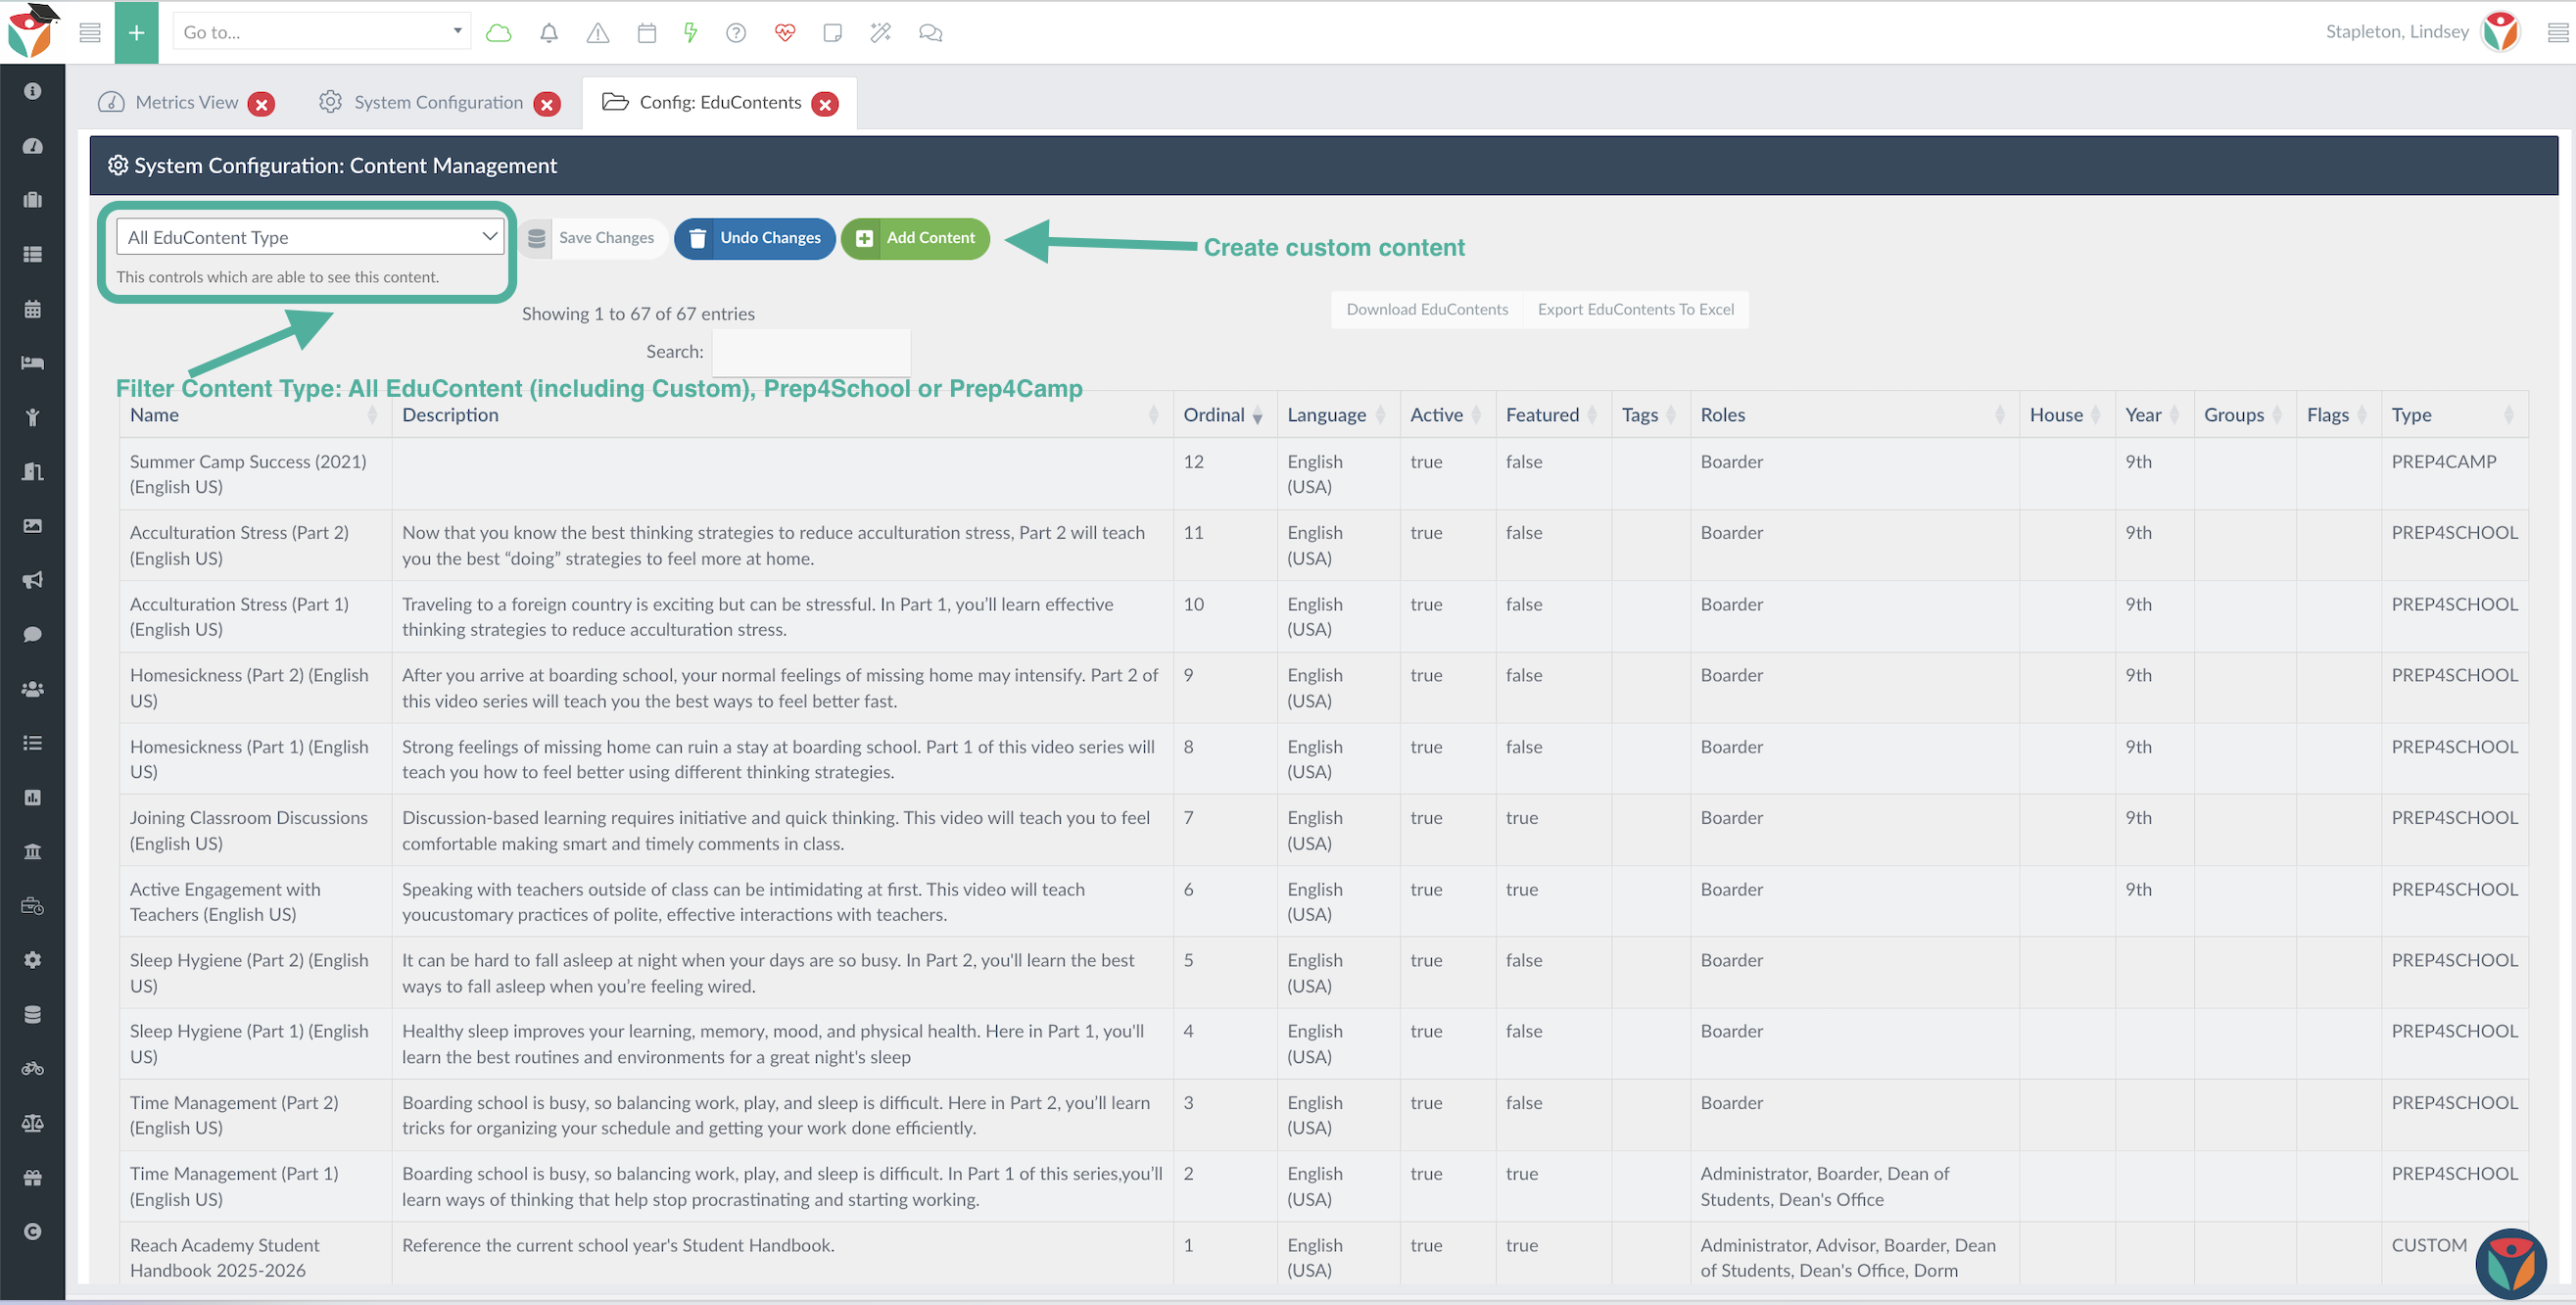2576x1305 pixels.
Task: Open the Go to... dropdown
Action: 321,32
